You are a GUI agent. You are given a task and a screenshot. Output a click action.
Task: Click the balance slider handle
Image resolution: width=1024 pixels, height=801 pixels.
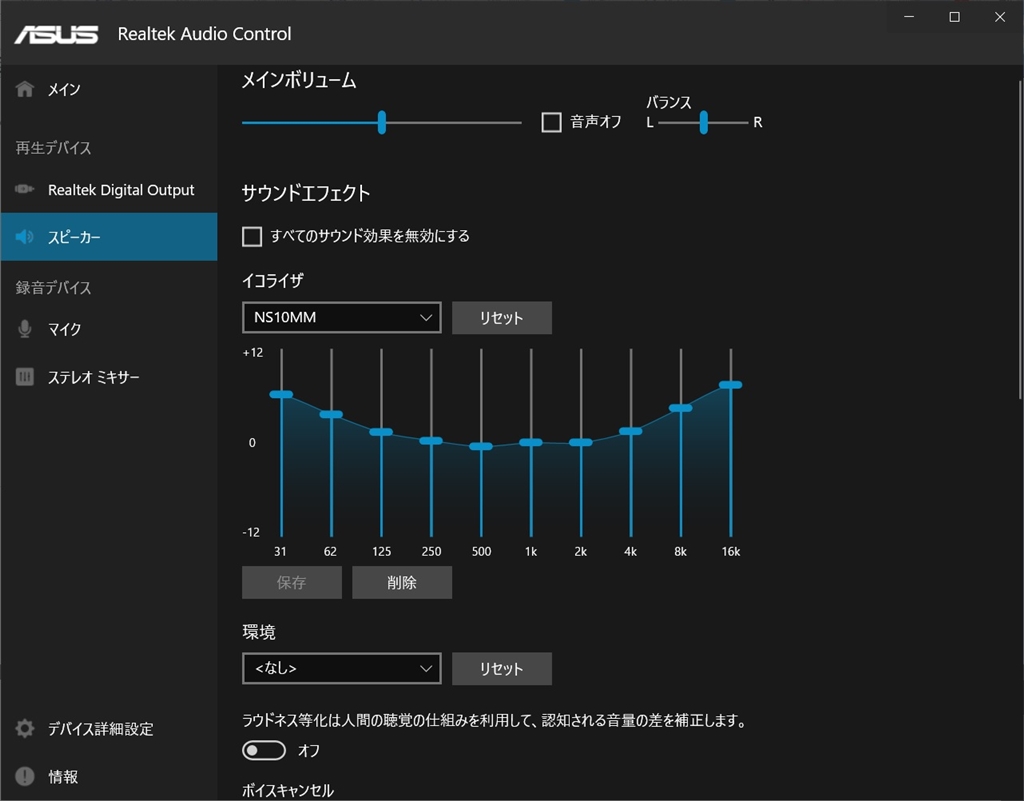703,122
